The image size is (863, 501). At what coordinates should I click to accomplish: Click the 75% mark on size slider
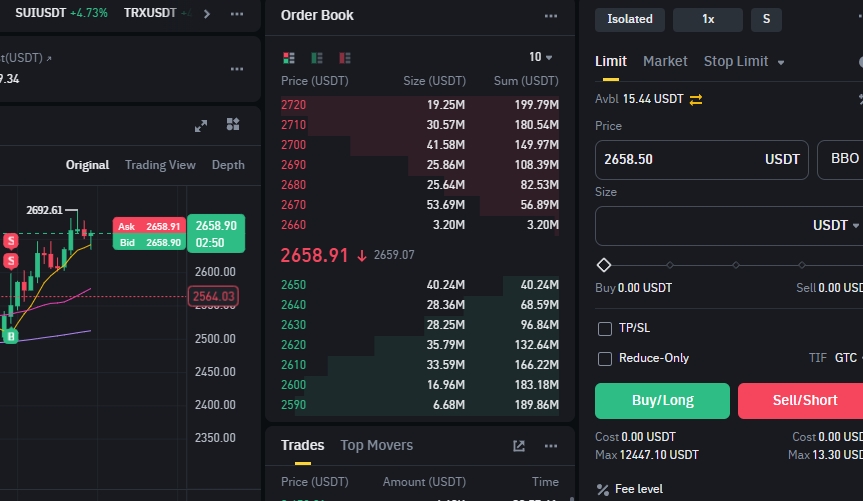[x=802, y=265]
